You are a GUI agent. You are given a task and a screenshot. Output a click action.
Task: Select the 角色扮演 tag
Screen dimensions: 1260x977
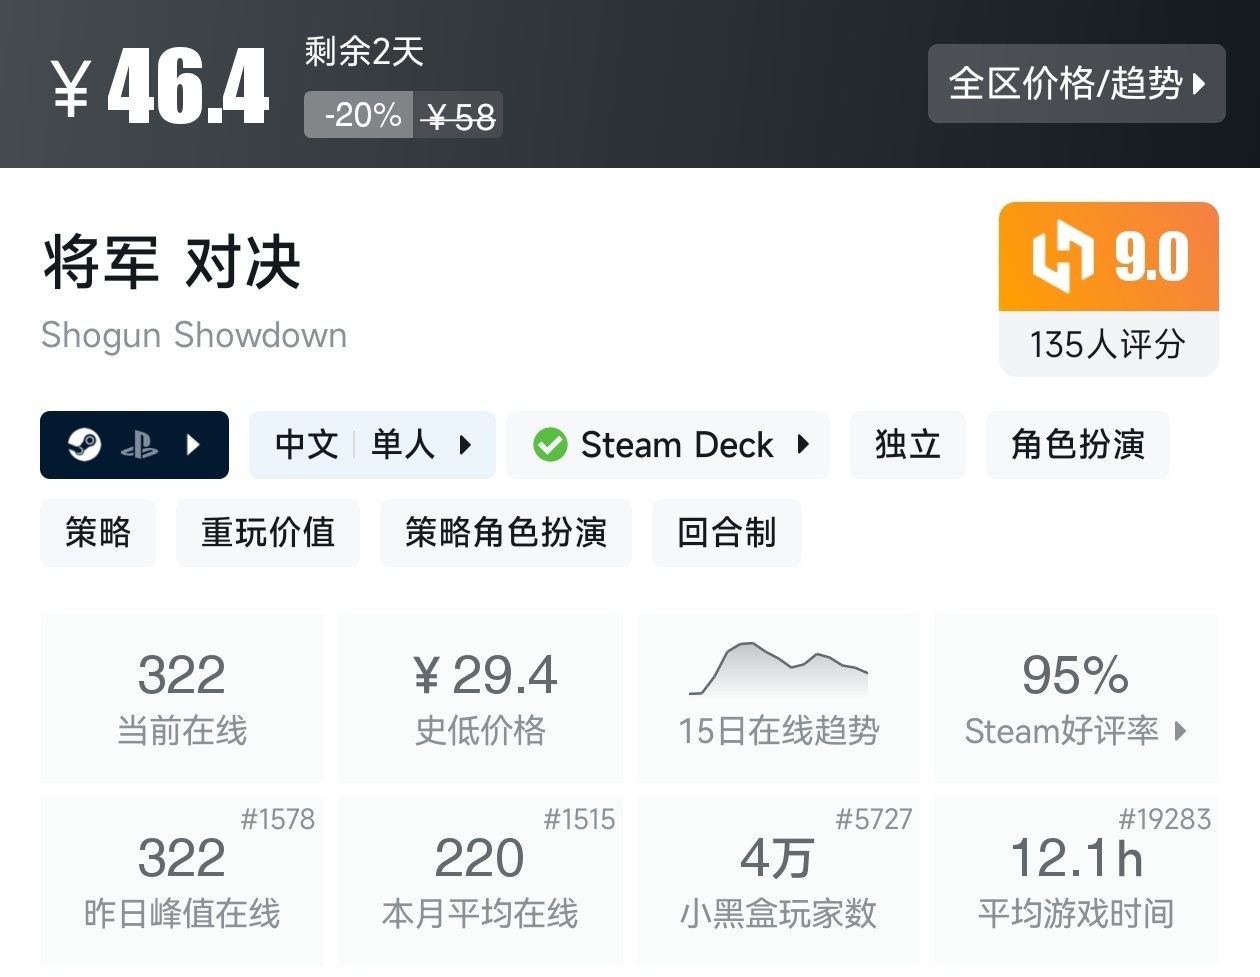click(1077, 444)
